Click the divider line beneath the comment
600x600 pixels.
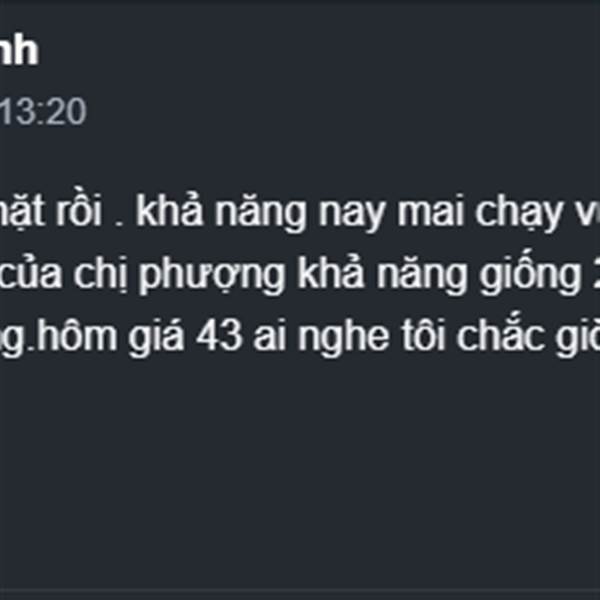(x=300, y=590)
